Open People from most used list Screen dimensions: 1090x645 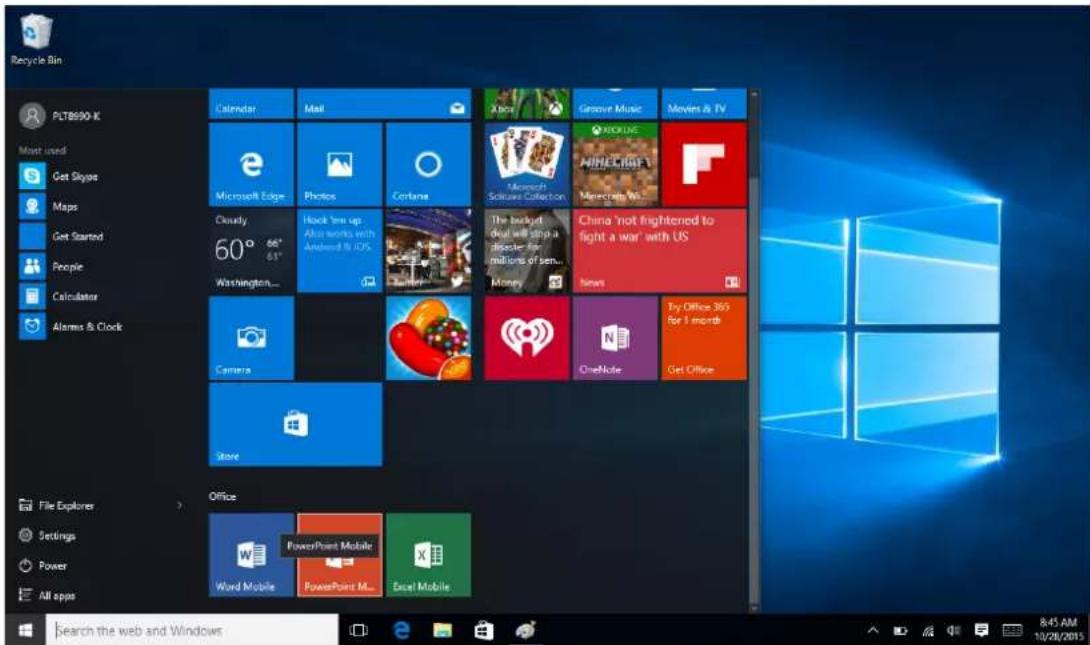tap(51, 266)
